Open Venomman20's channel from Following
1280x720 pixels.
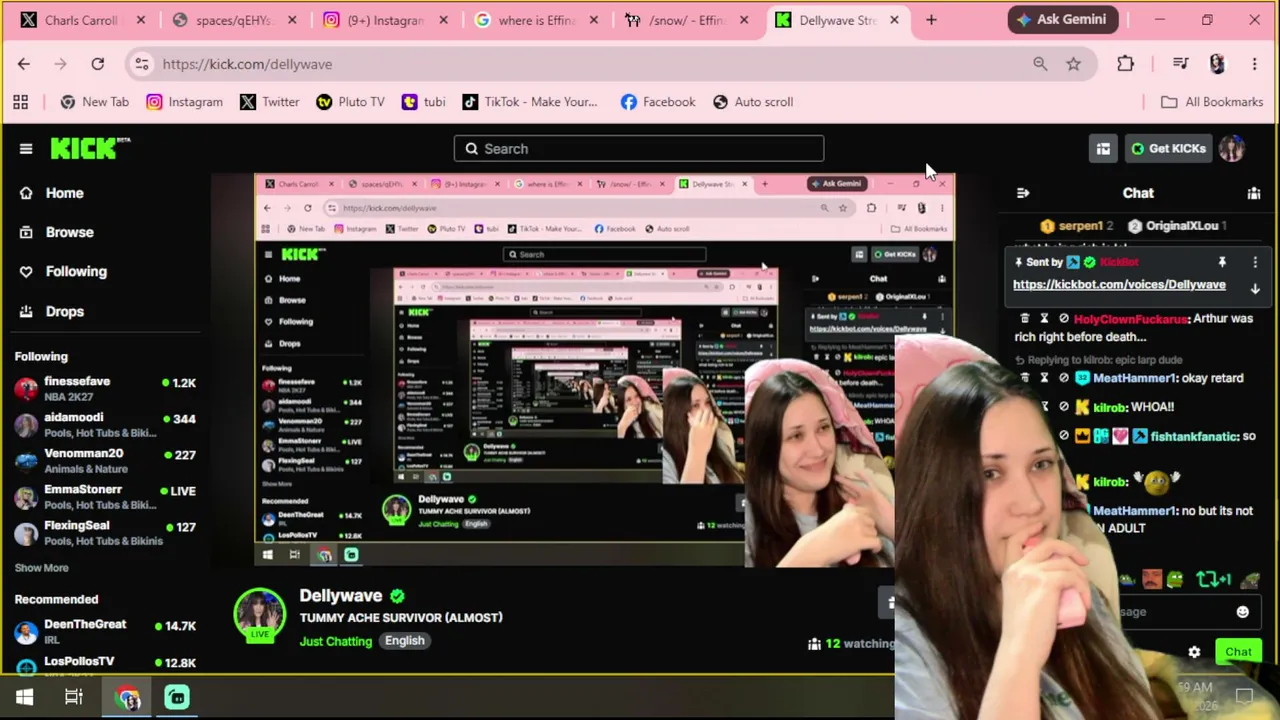click(105, 461)
